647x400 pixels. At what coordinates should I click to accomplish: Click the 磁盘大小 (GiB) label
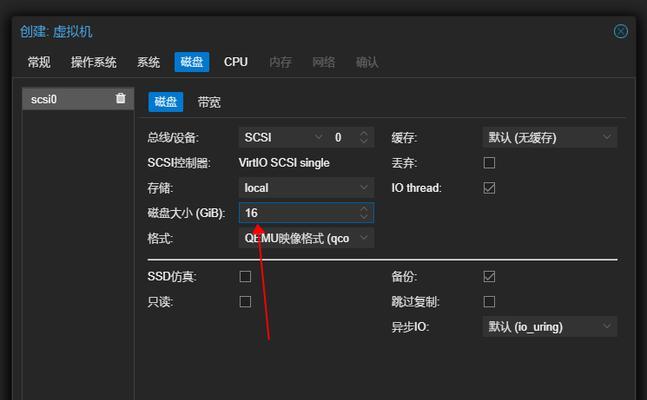pos(186,213)
